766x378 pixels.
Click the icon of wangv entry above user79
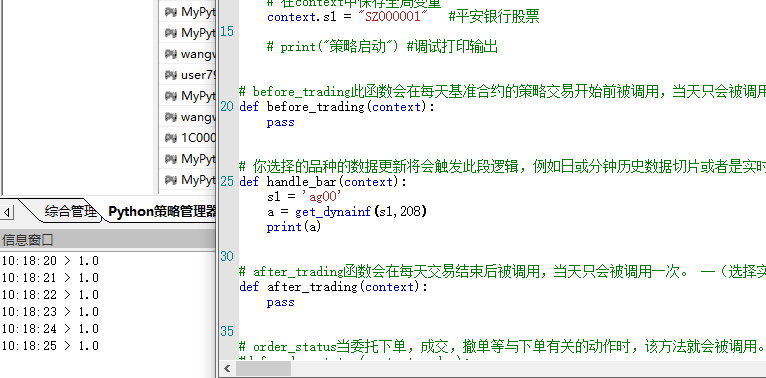click(170, 54)
